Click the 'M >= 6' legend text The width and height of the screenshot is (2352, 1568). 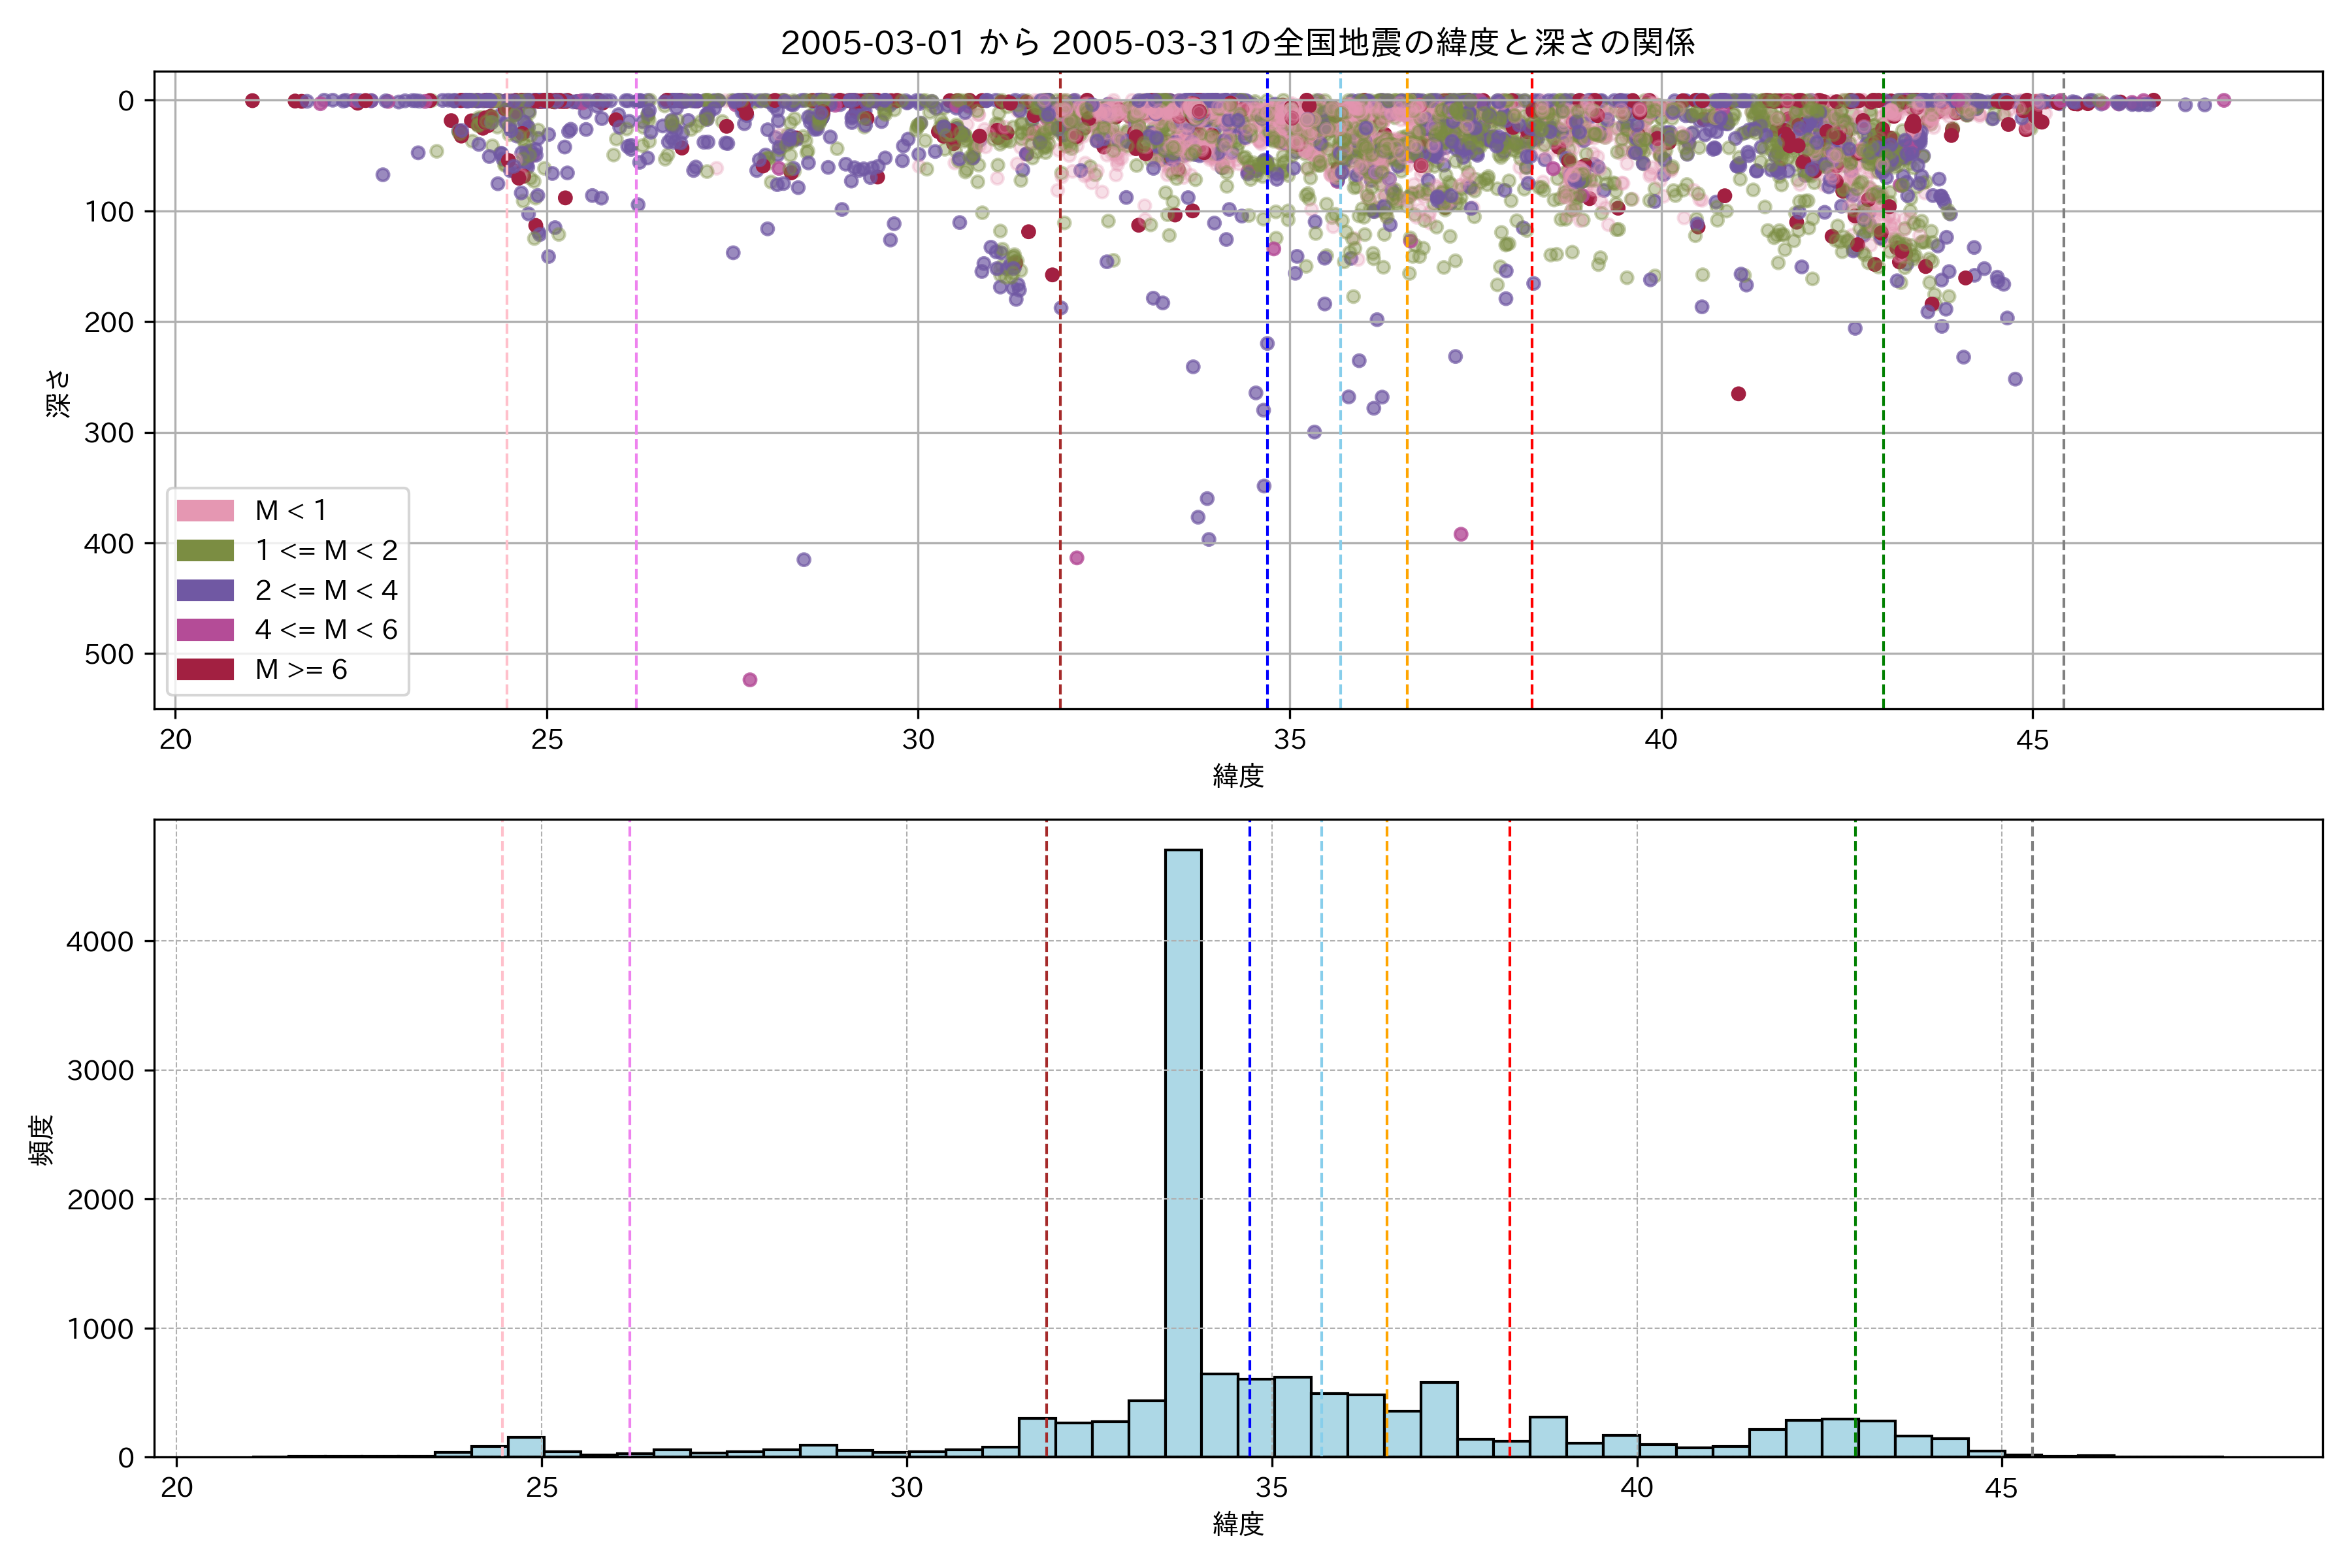tap(301, 670)
